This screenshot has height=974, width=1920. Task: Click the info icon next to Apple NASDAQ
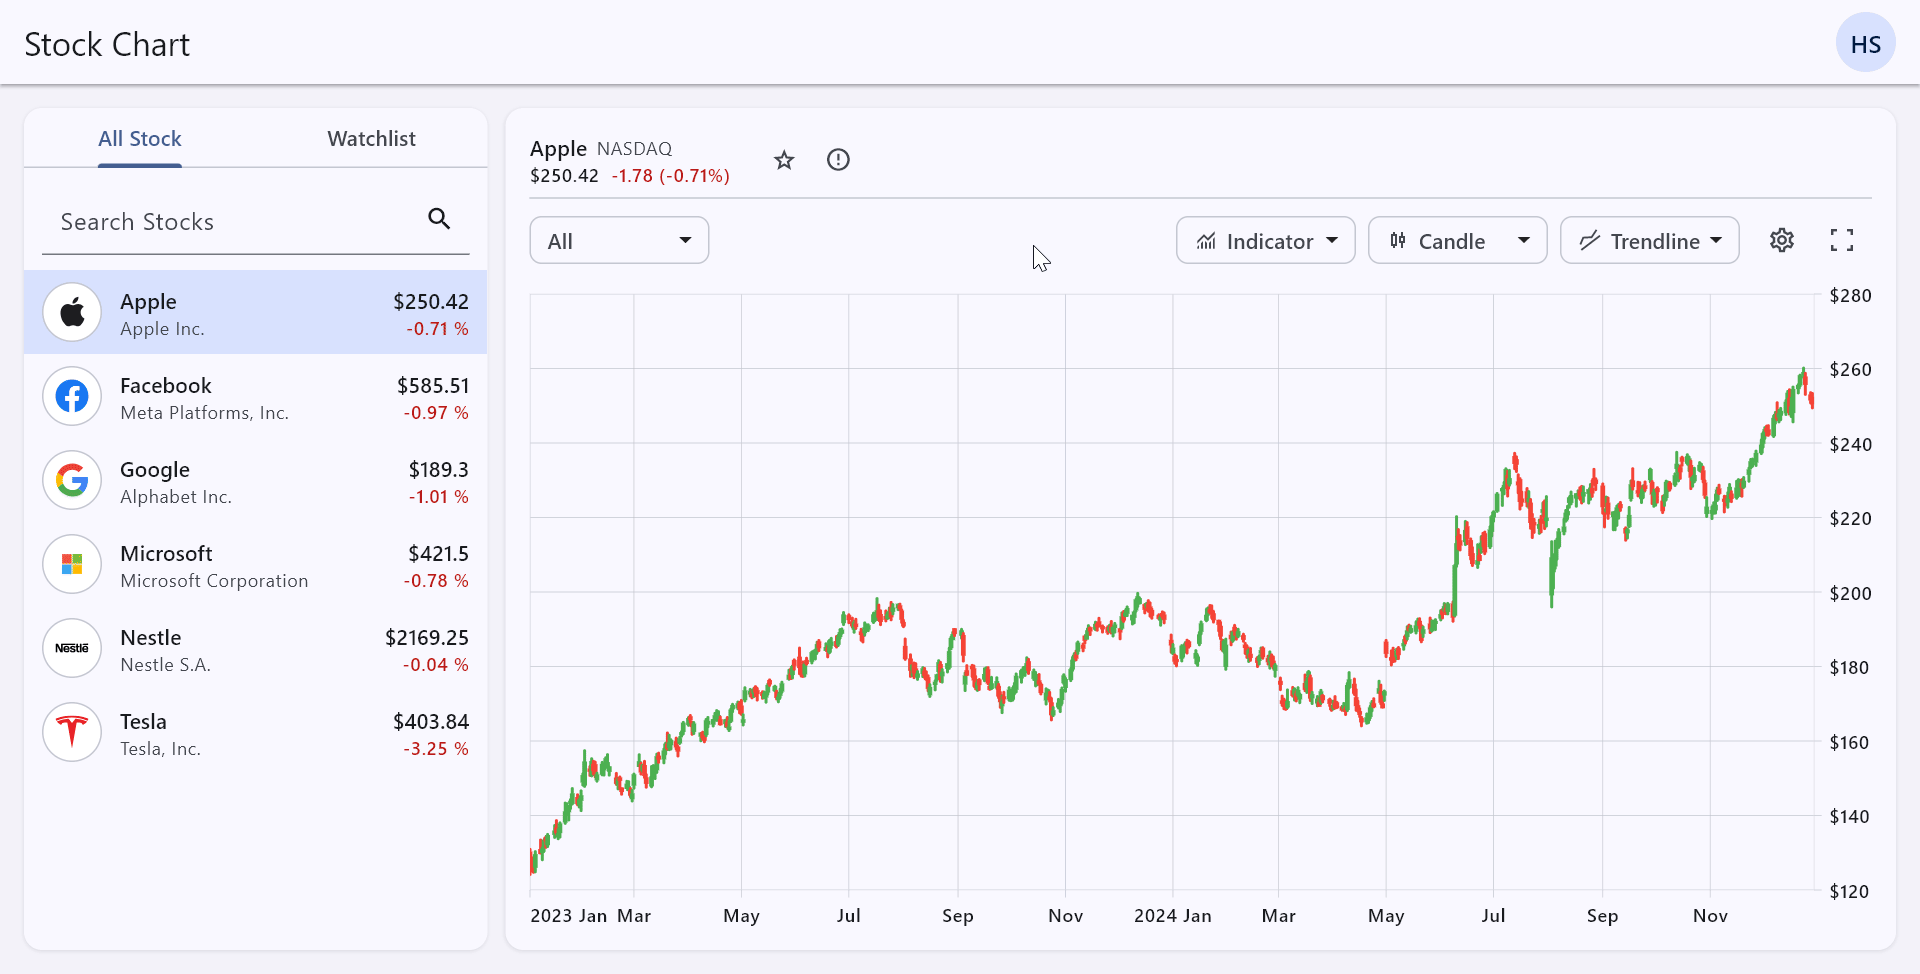[x=838, y=159]
